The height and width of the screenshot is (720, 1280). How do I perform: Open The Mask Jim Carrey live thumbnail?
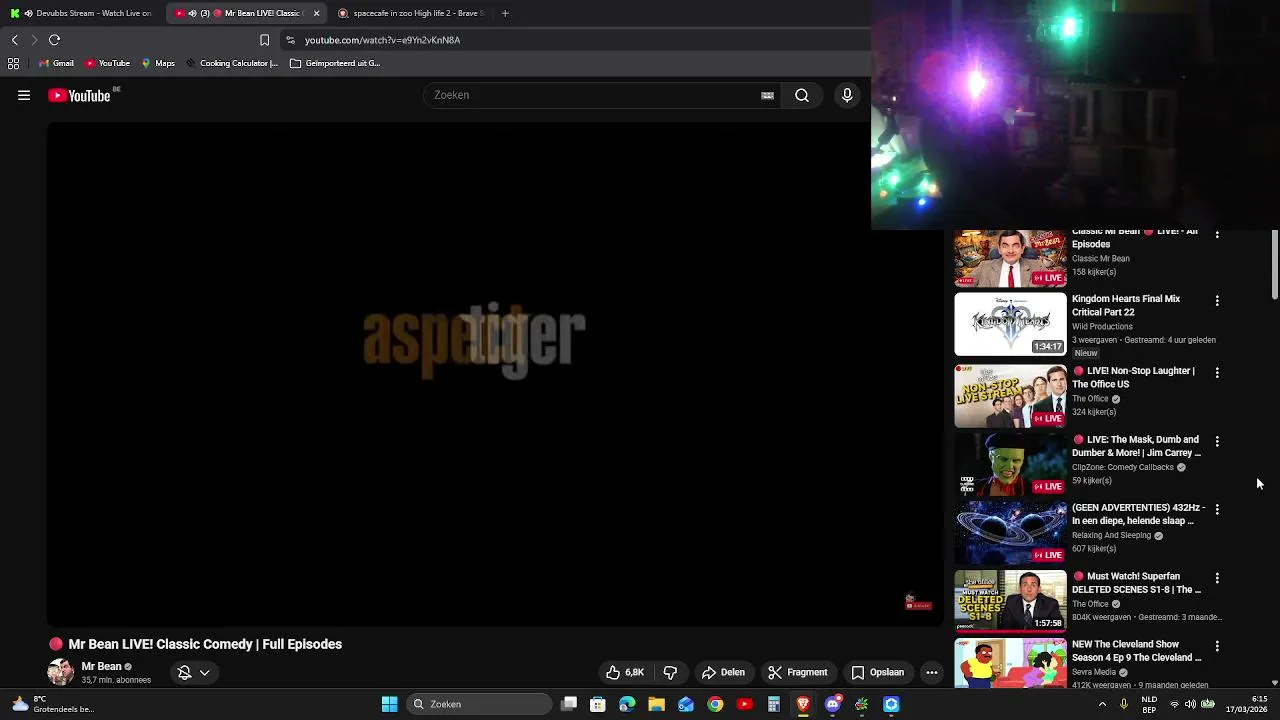pos(1010,465)
